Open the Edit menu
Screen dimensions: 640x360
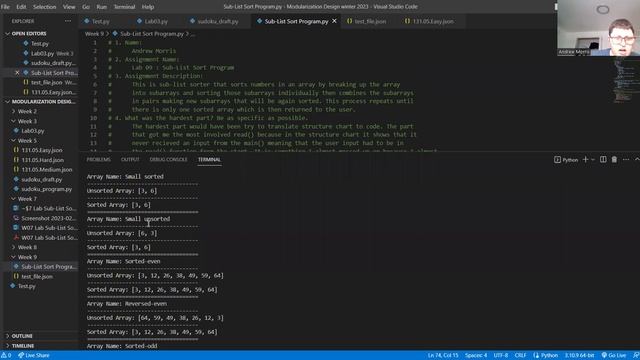click(x=21, y=7)
